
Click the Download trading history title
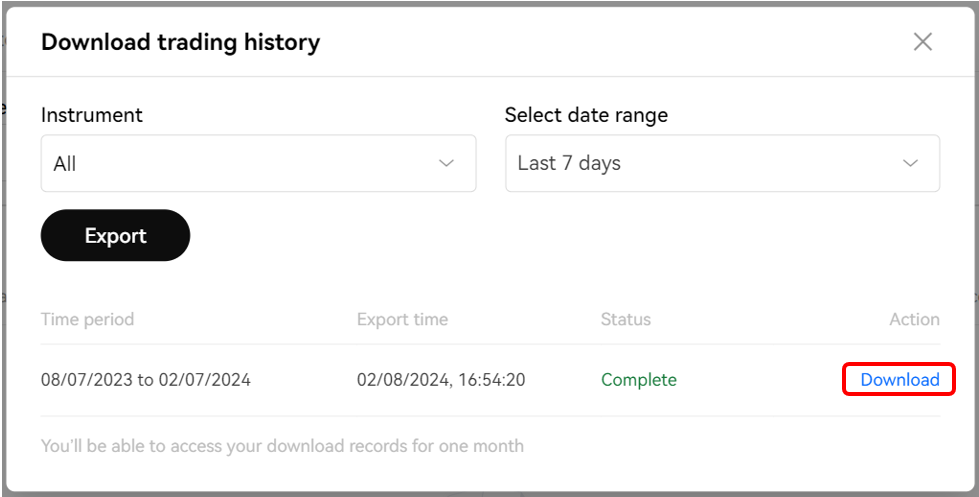click(x=180, y=42)
